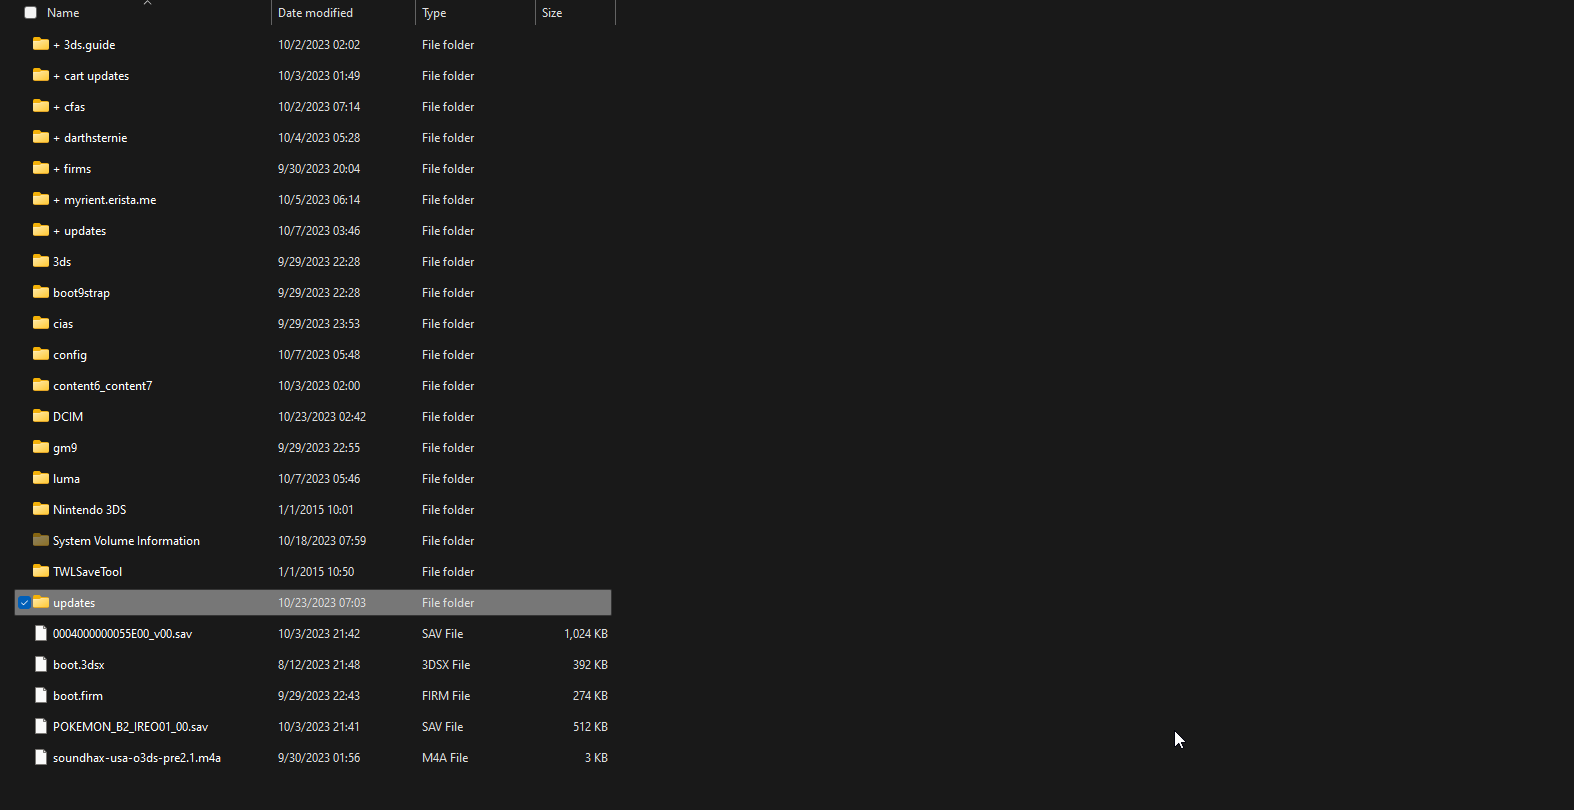Image resolution: width=1574 pixels, height=810 pixels.
Task: Click the '+ cart updates' folder icon
Action: point(41,75)
